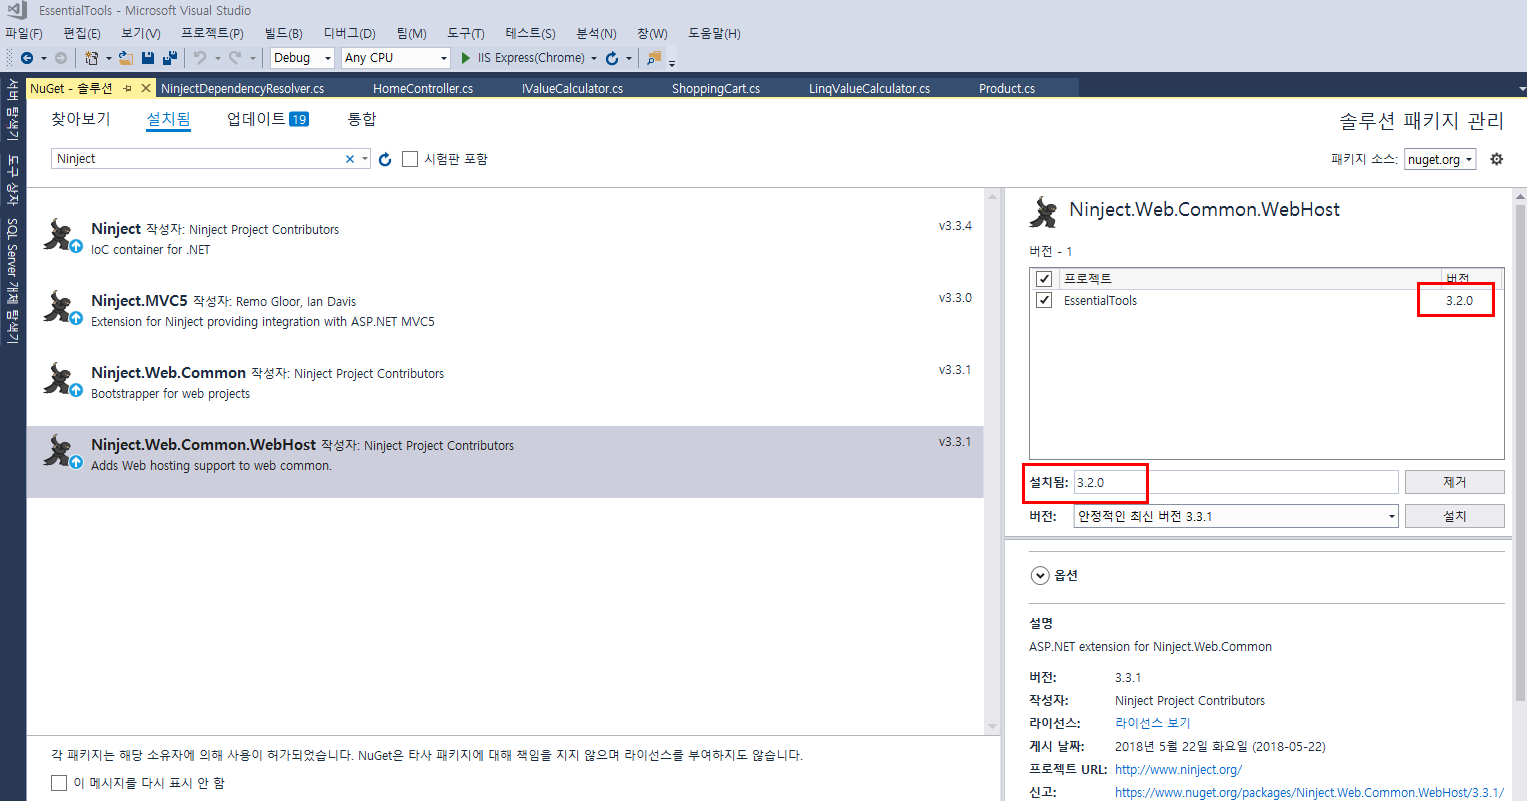Click the Navigate Forward arrow icon

[x=61, y=58]
